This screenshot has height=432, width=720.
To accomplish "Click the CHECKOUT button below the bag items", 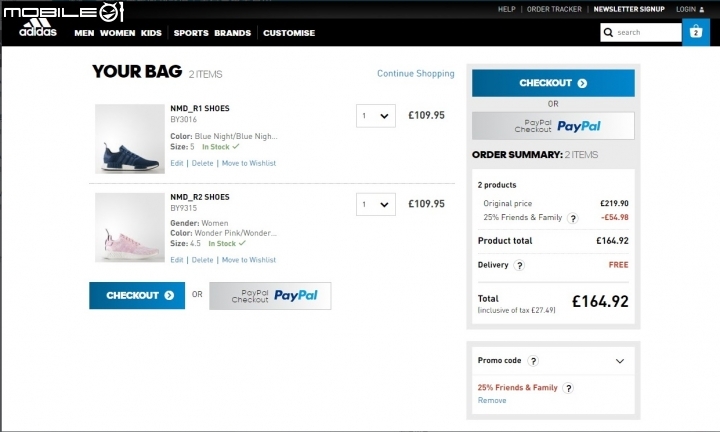I will coord(137,296).
